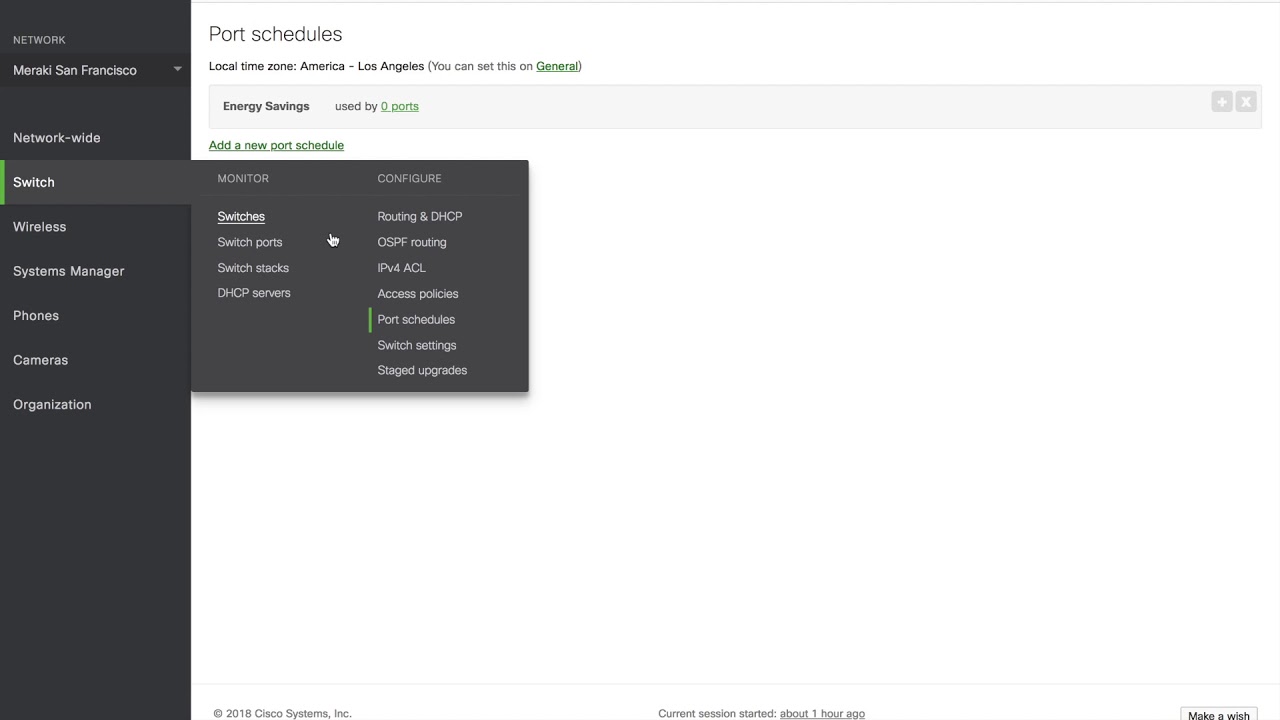Click the about 1 hour ago link

point(822,713)
